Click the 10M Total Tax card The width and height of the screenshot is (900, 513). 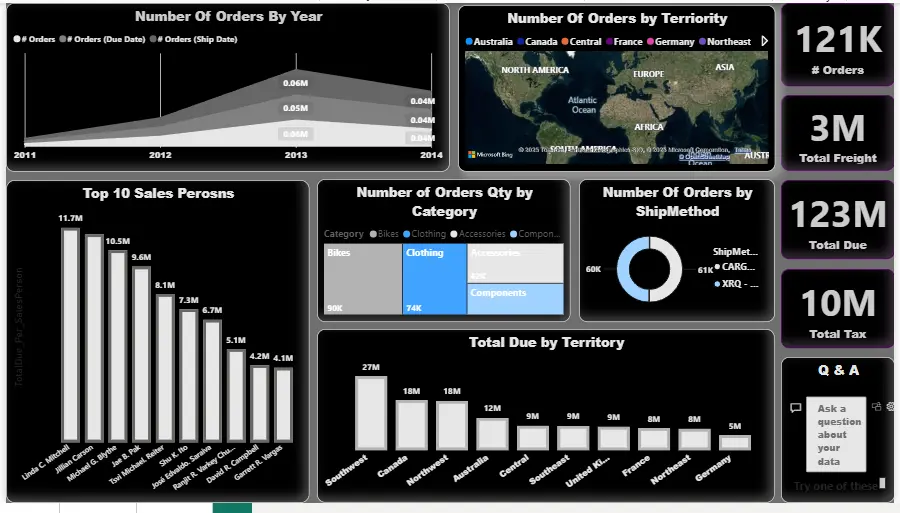pos(837,309)
